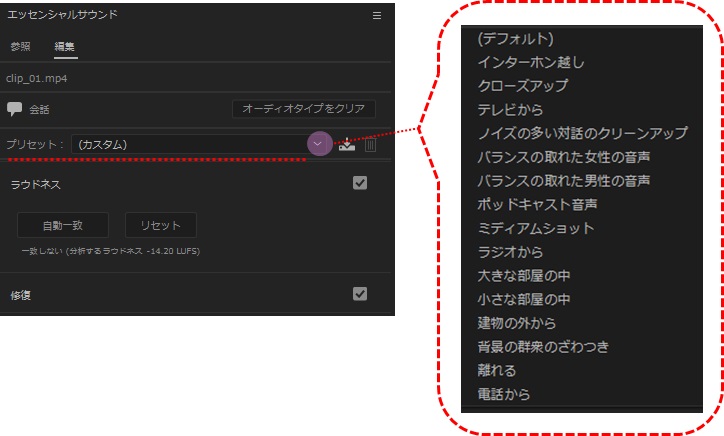
Task: Click the clip_01.mp4 clip name
Action: pos(36,79)
